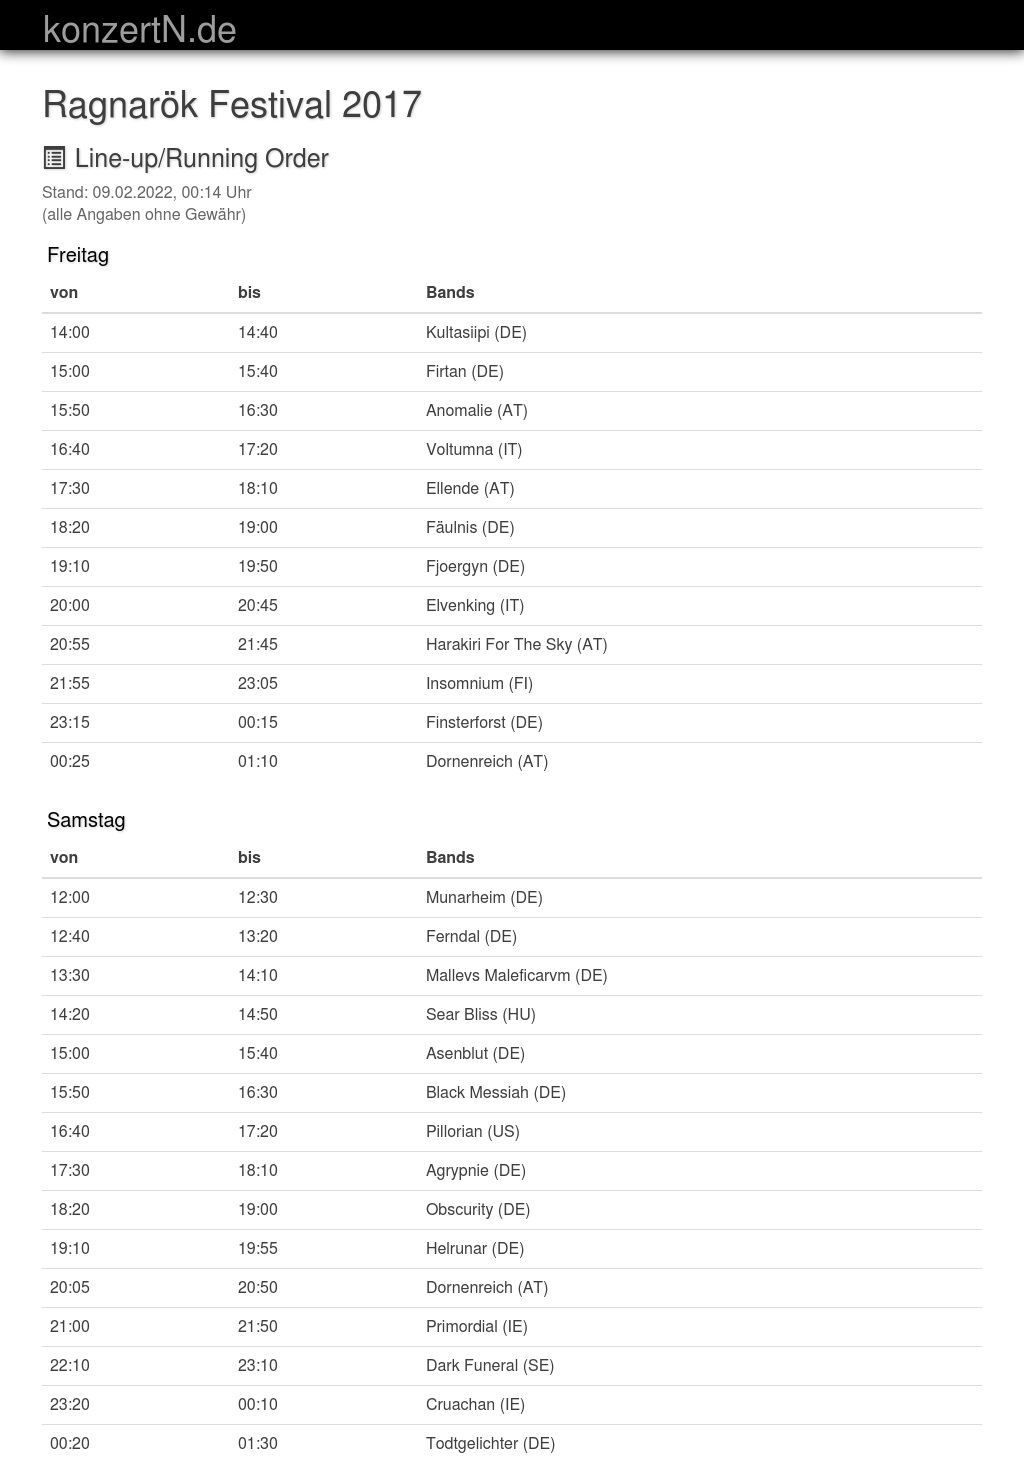The image size is (1024, 1483).
Task: Select the Munarheim (DE) band entry
Action: [x=484, y=897]
